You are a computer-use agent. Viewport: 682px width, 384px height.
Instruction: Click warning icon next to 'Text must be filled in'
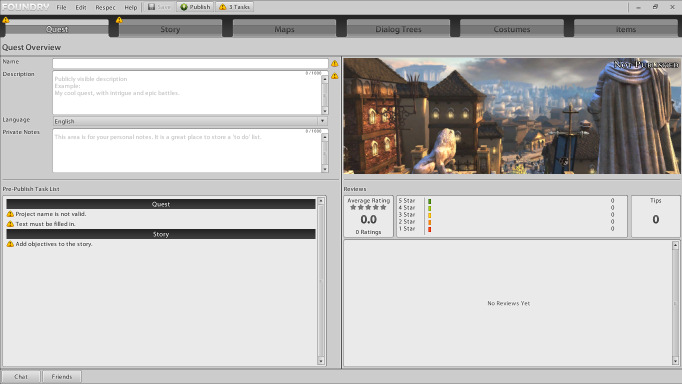[10, 224]
